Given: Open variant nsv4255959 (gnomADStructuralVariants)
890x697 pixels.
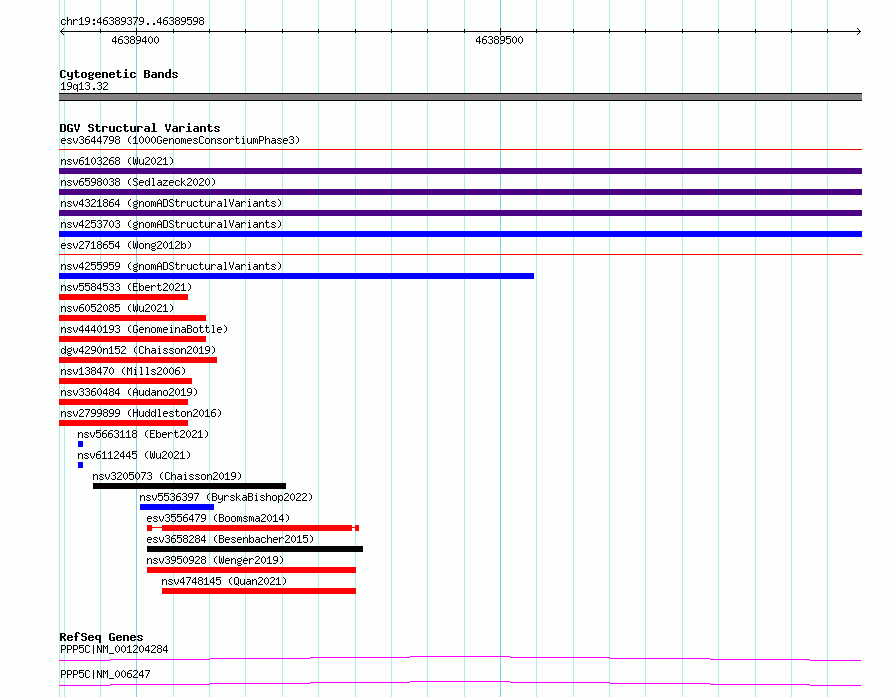Looking at the screenshot, I should click(x=171, y=266).
